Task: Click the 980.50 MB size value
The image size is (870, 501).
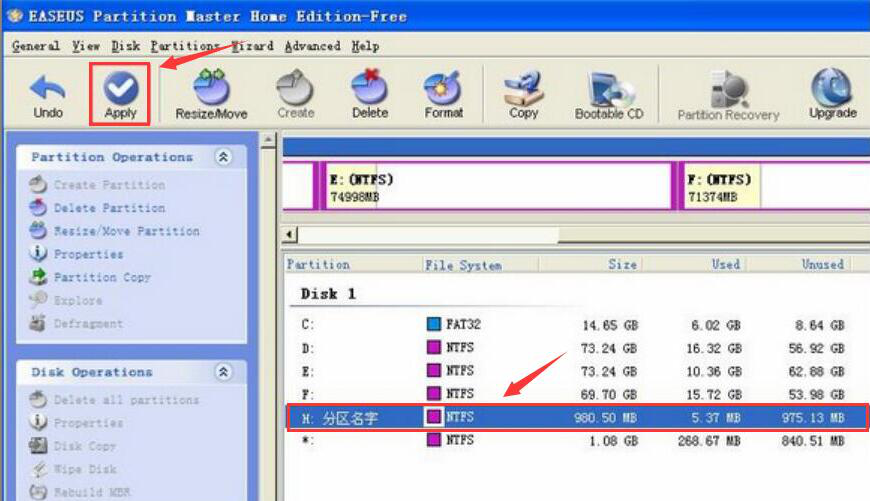Action: point(605,417)
